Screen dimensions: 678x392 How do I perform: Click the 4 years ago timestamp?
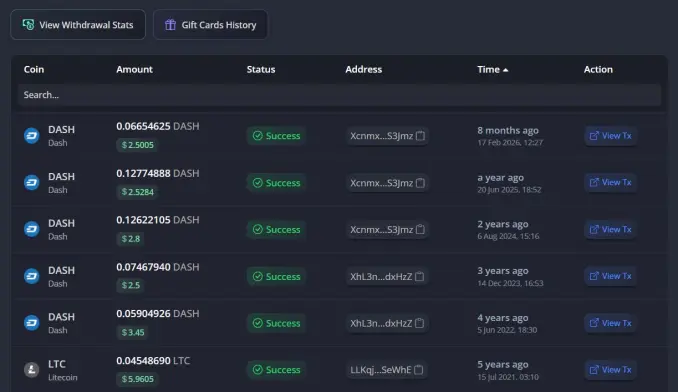click(x=503, y=318)
